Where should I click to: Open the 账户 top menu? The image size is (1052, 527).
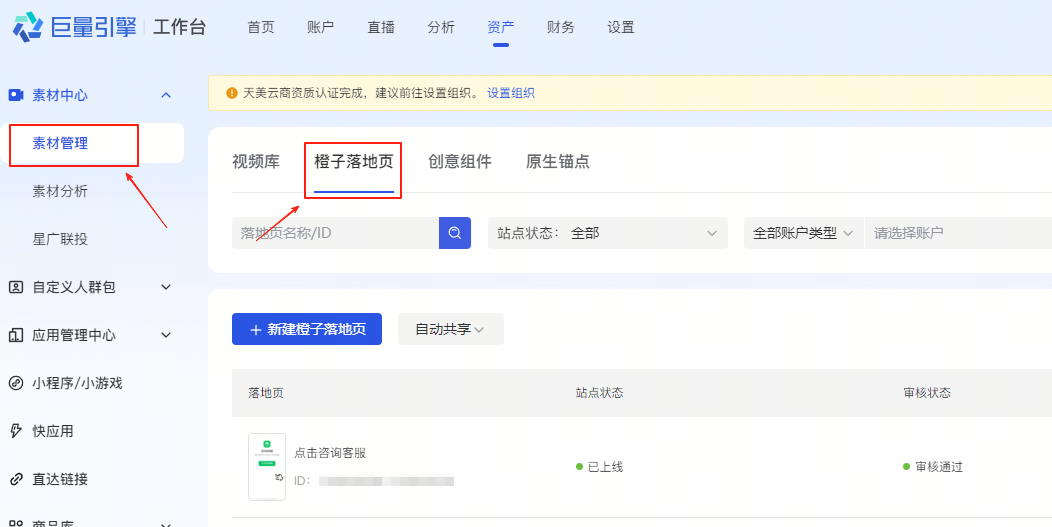click(x=321, y=28)
